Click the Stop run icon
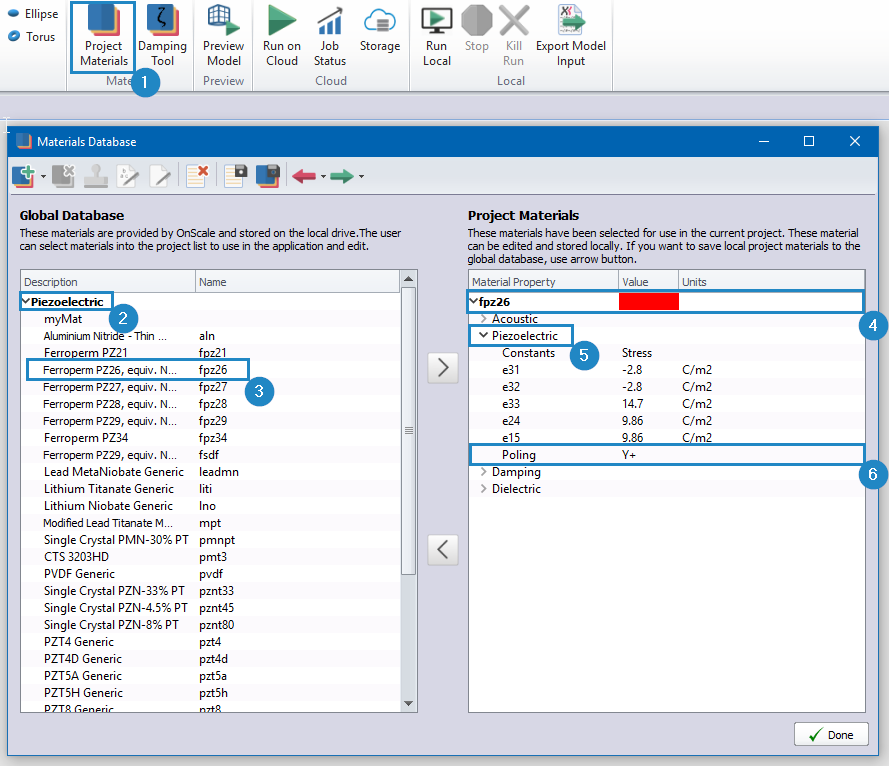 coord(477,29)
